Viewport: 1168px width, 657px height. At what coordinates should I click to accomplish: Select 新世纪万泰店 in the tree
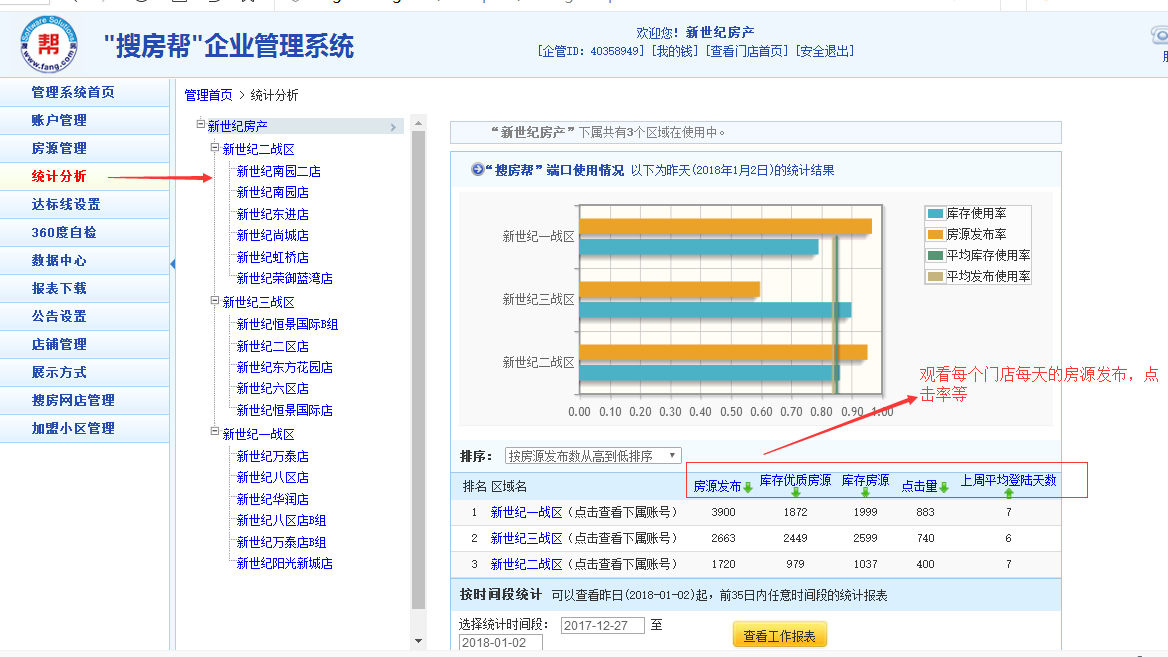[273, 457]
